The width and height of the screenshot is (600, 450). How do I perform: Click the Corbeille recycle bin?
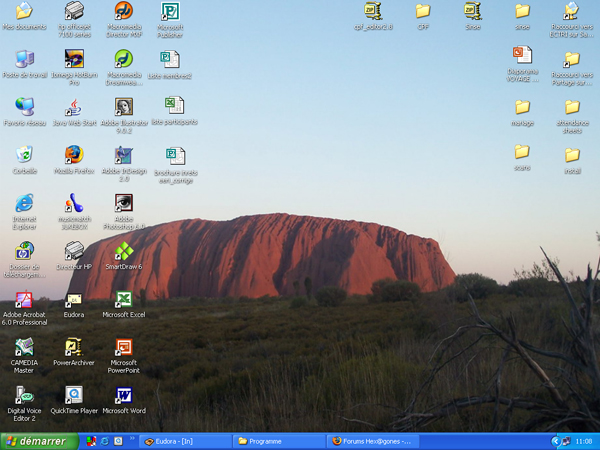(x=25, y=155)
